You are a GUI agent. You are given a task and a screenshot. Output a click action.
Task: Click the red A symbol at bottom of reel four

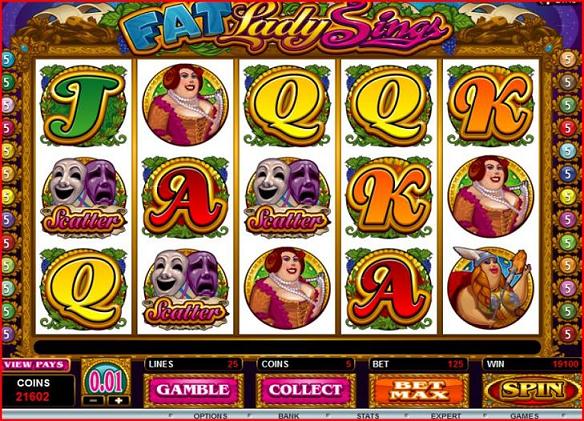point(388,289)
